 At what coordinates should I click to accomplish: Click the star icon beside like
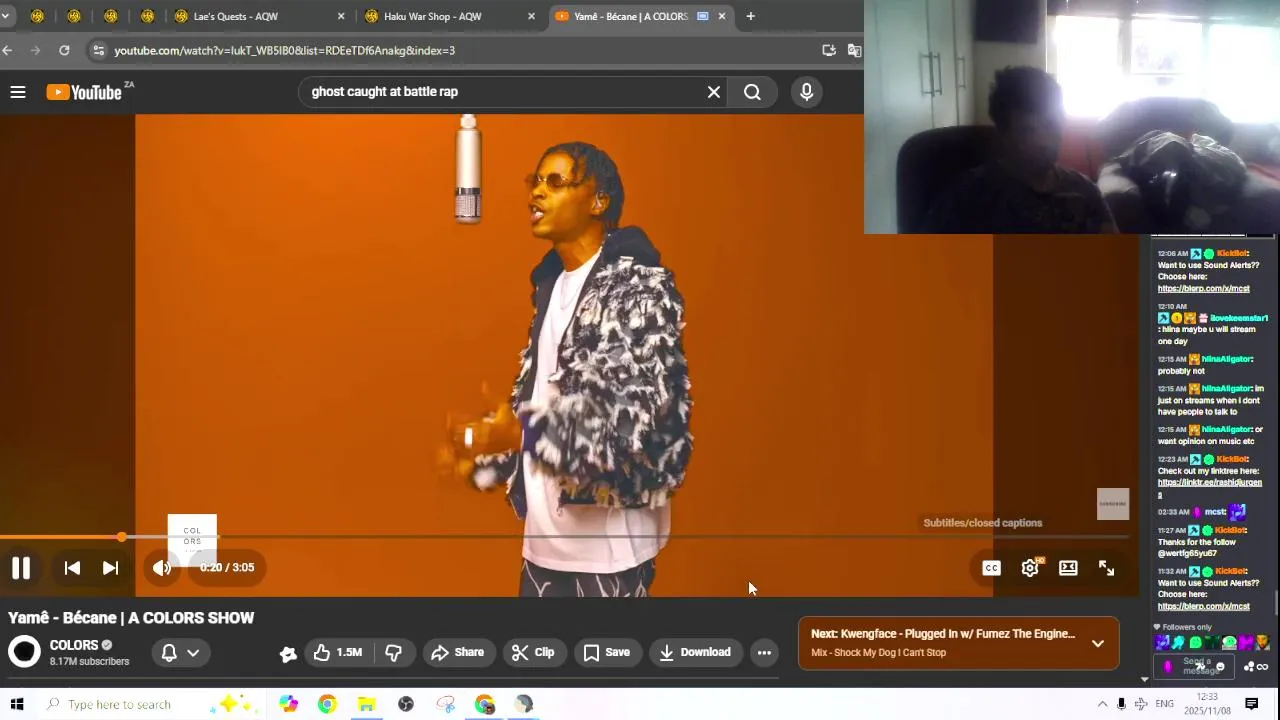click(x=288, y=654)
